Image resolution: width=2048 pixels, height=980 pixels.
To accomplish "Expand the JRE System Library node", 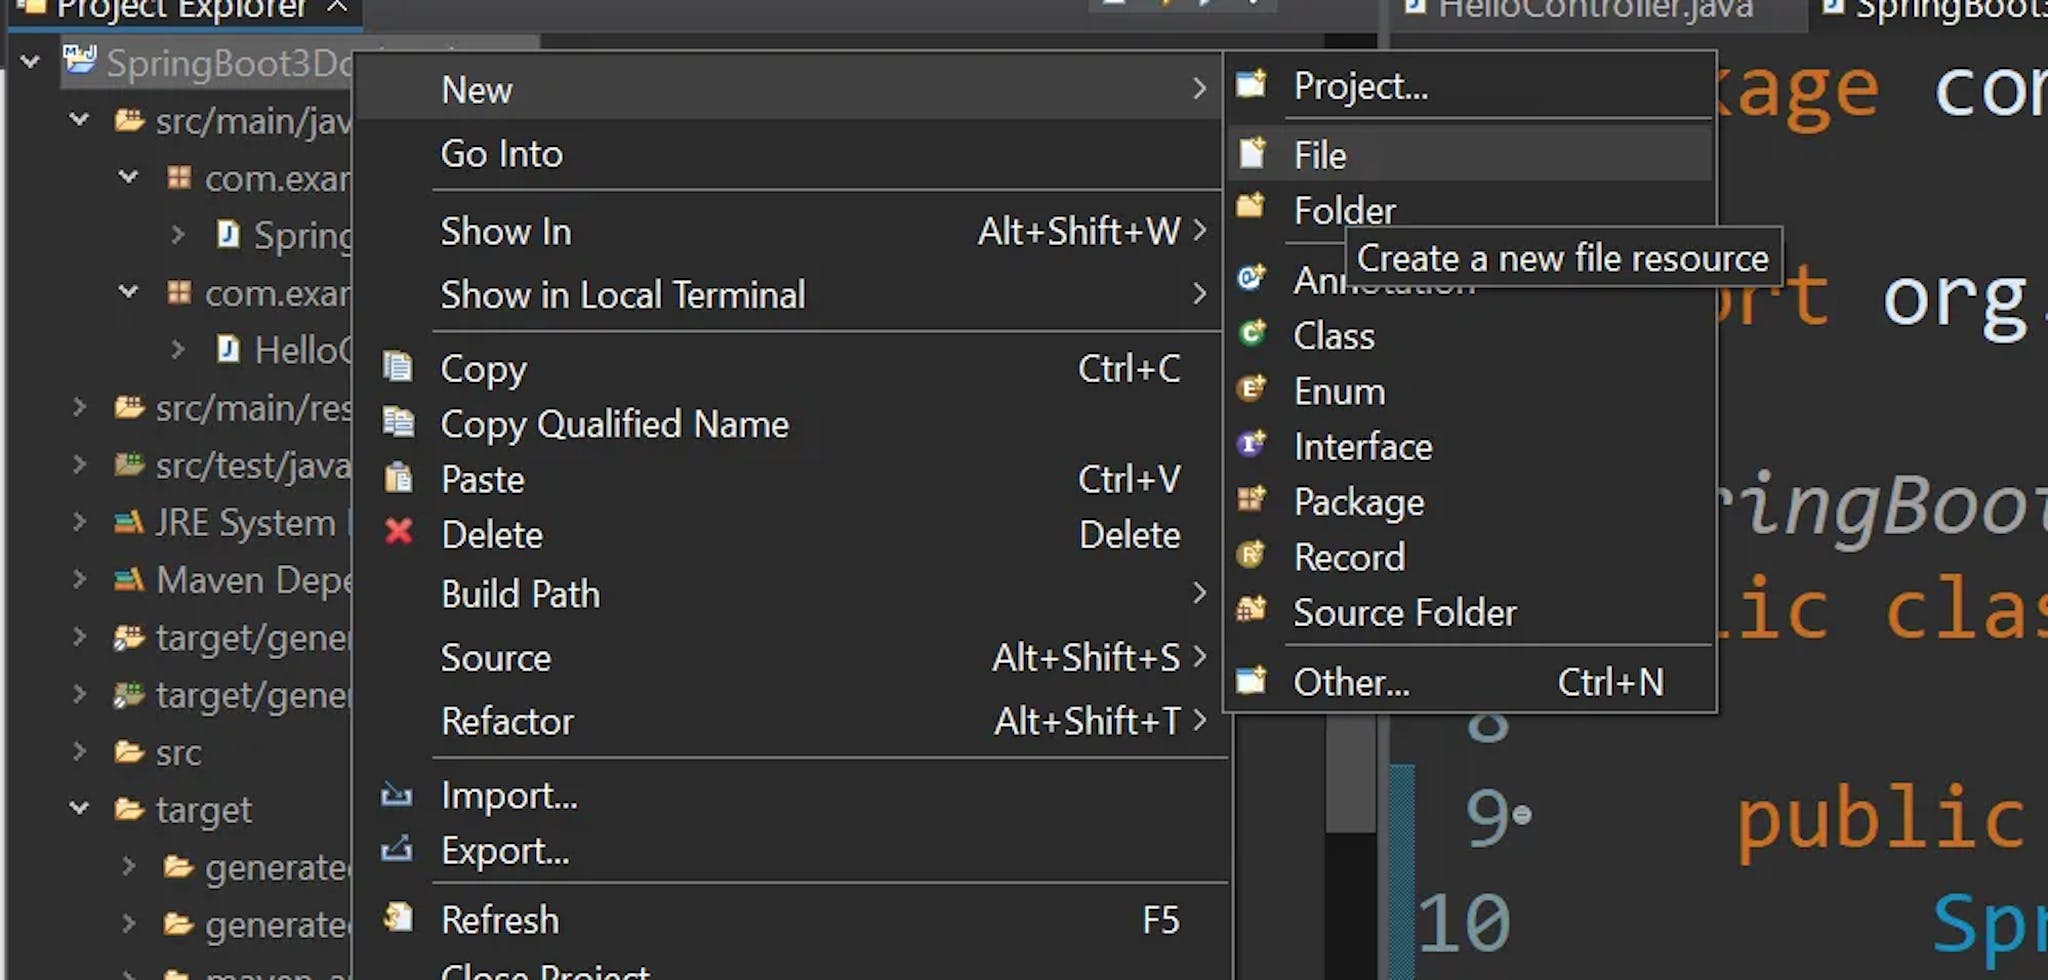I will (79, 522).
